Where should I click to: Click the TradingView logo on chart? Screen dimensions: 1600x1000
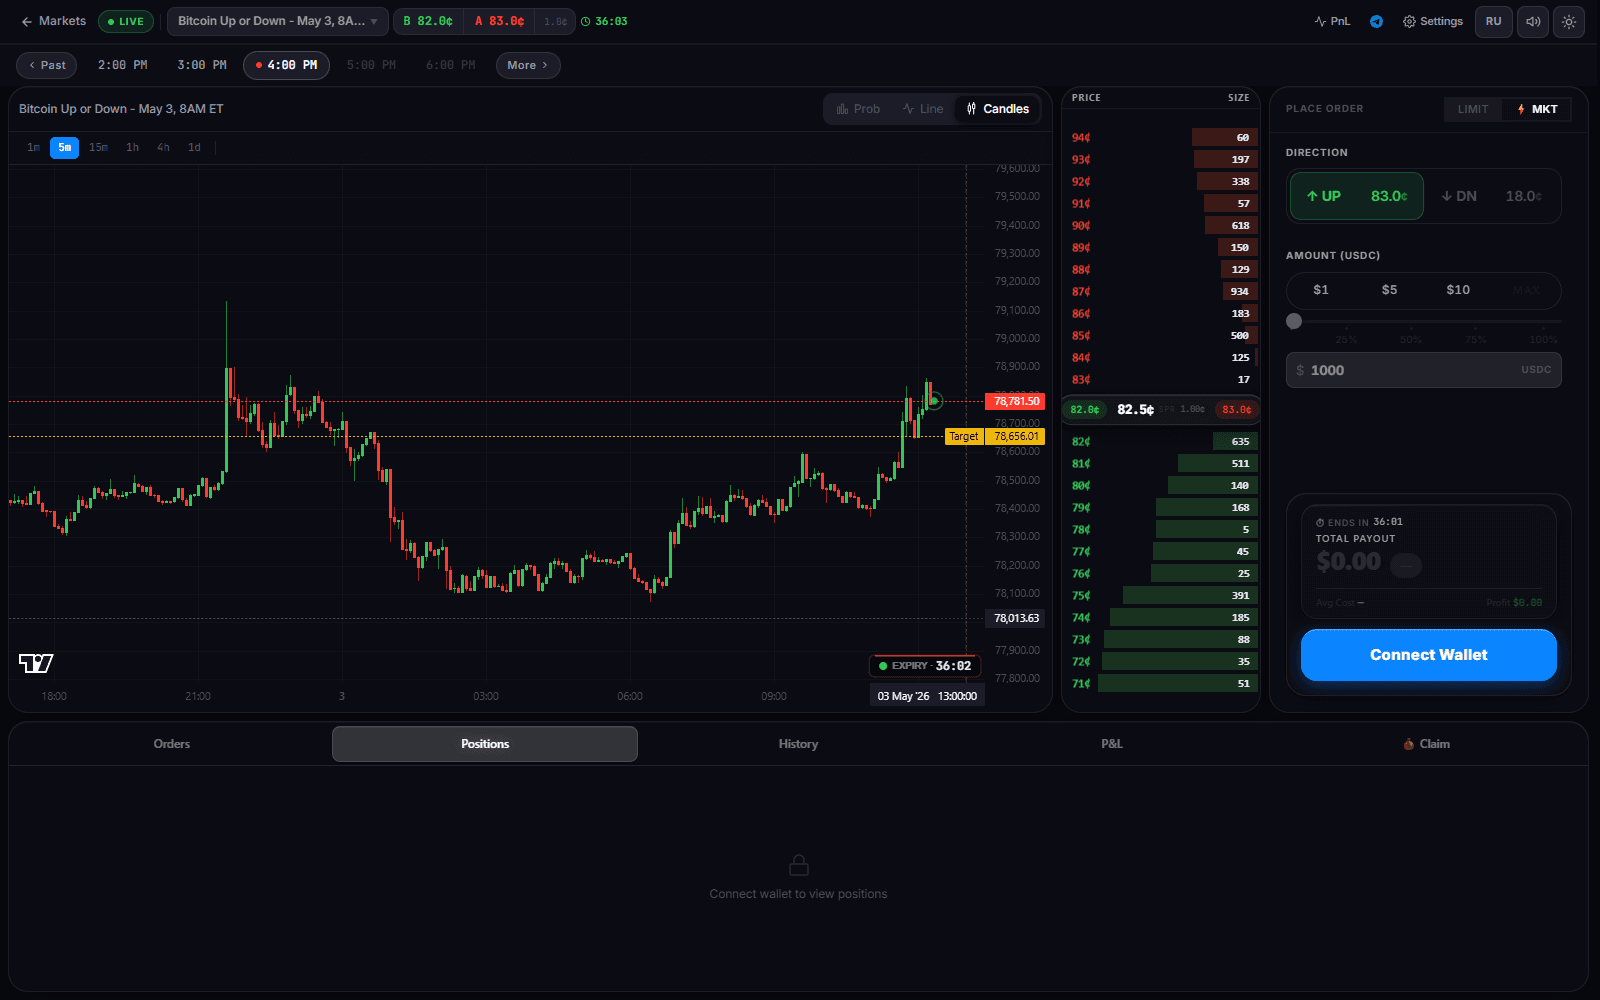pyautogui.click(x=36, y=663)
